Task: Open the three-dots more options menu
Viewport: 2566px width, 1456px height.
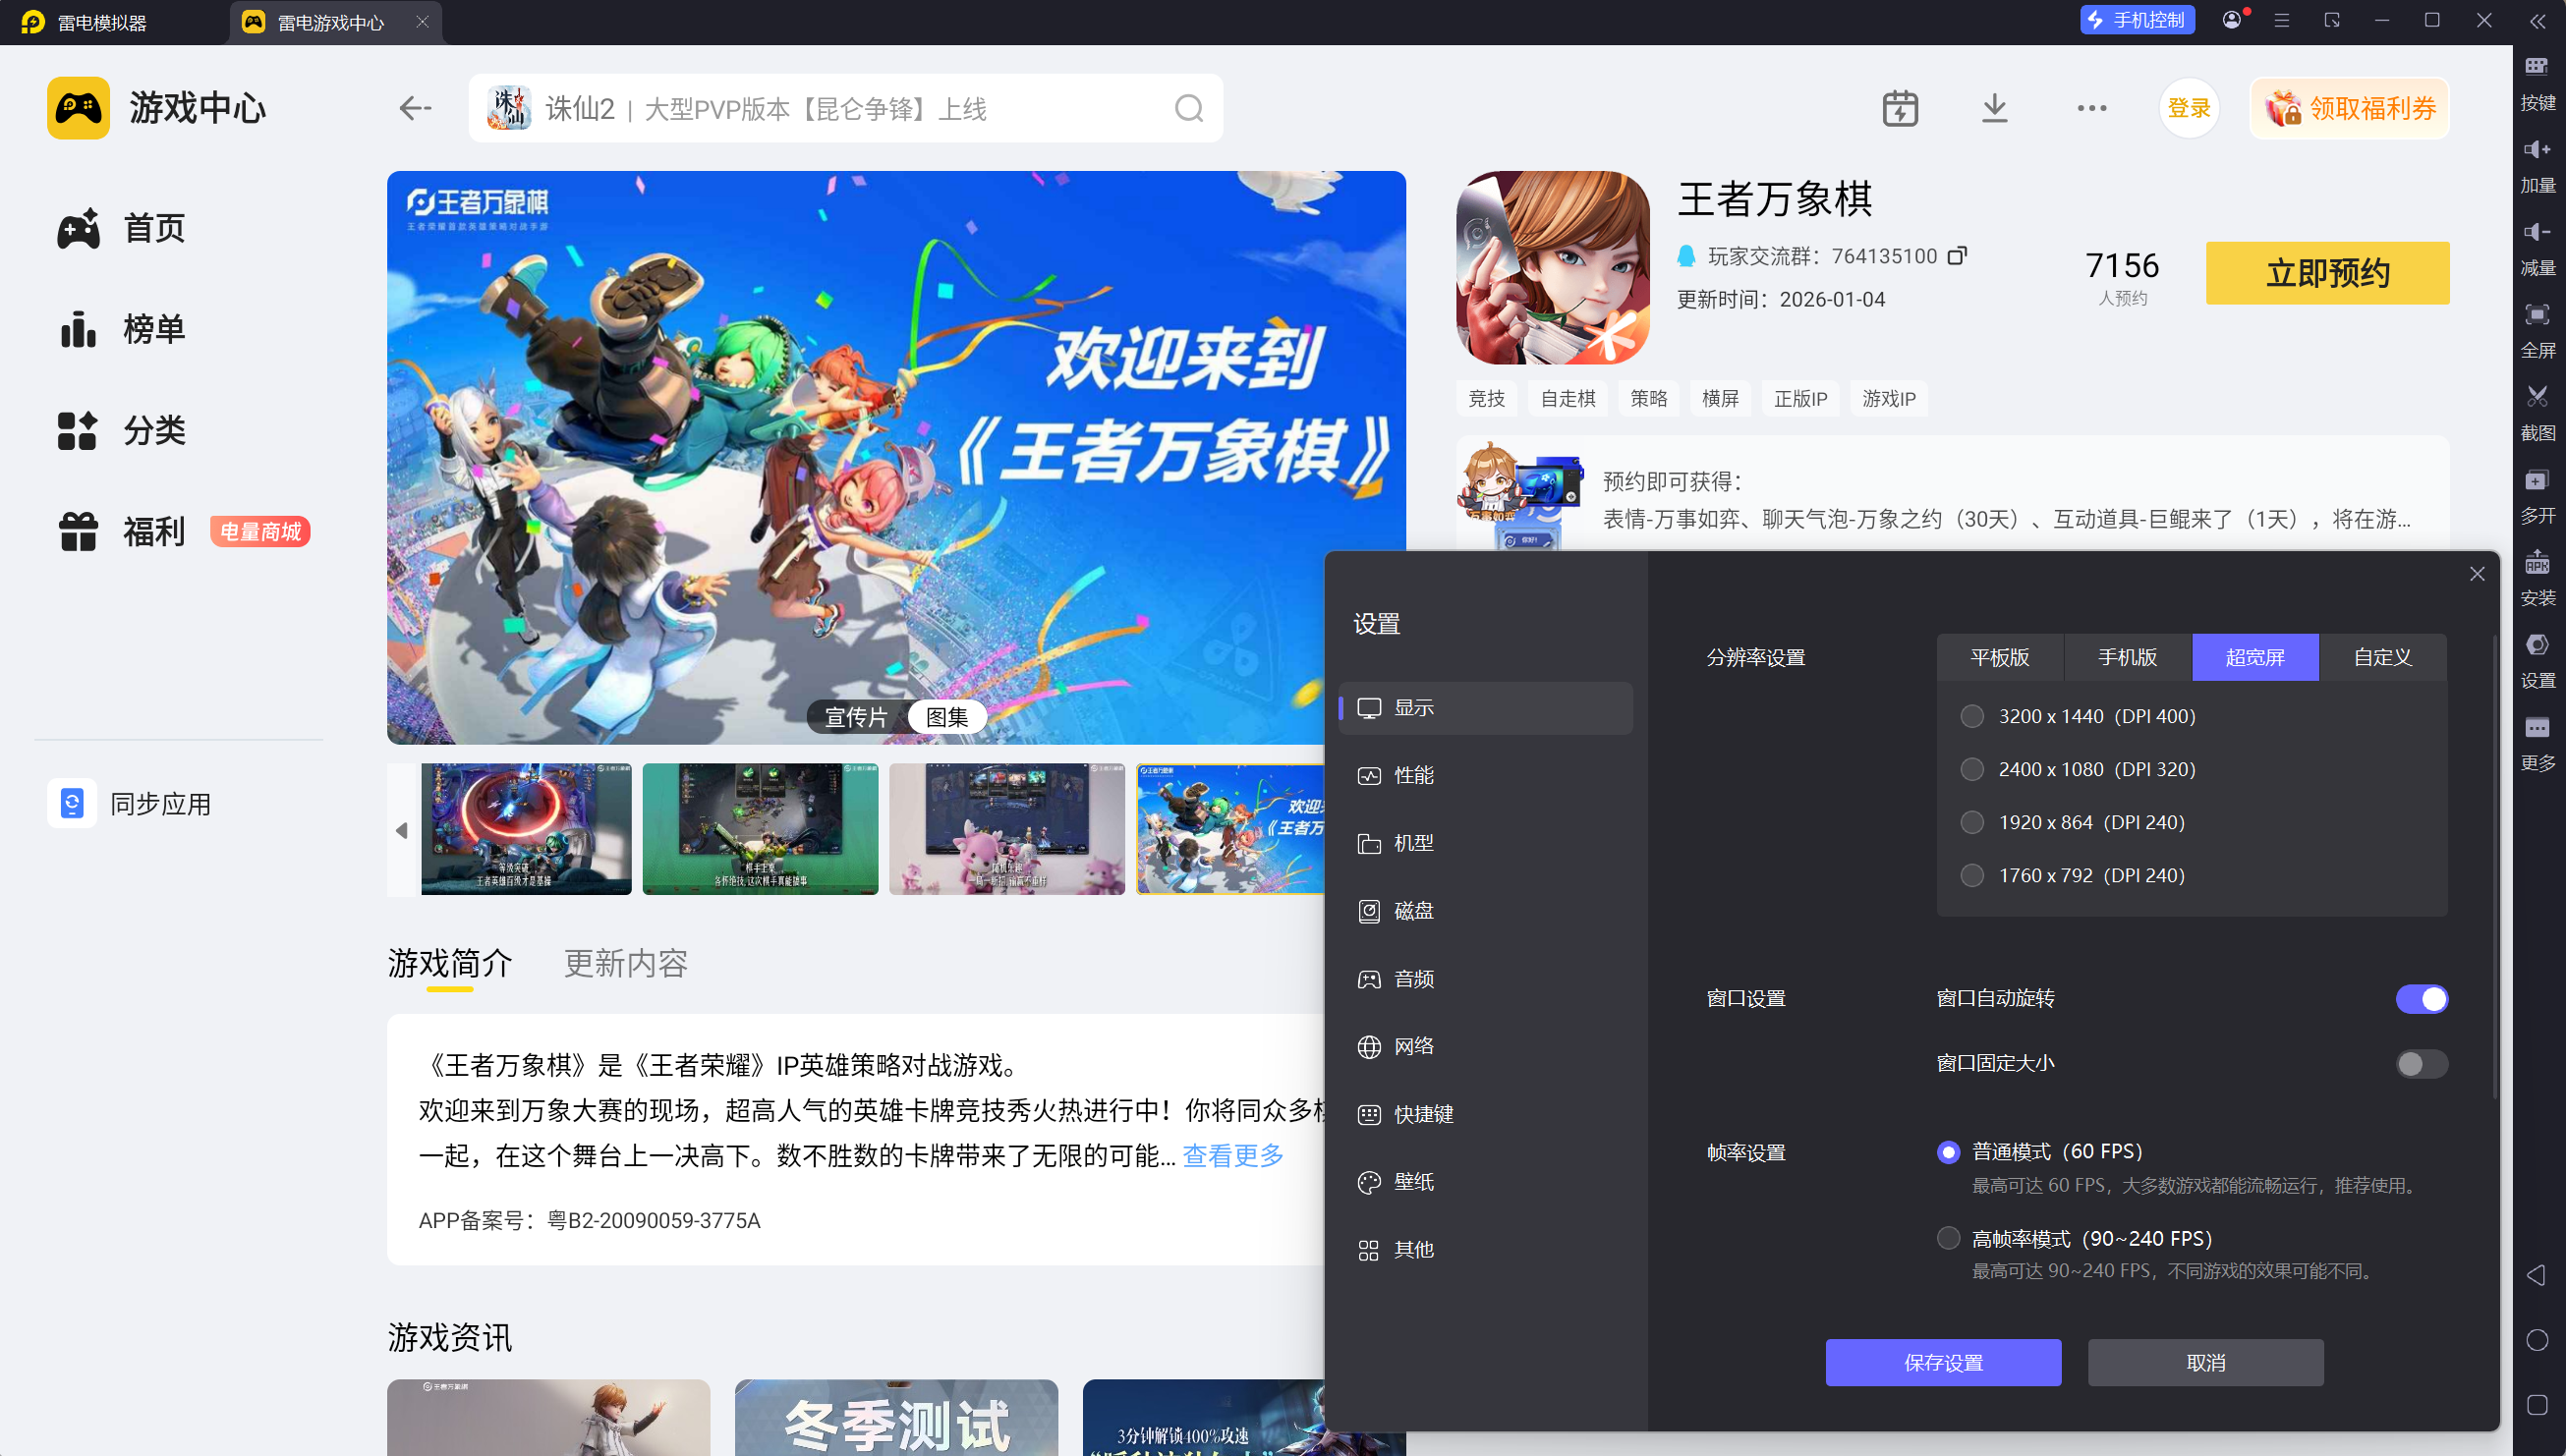Action: (x=2091, y=108)
